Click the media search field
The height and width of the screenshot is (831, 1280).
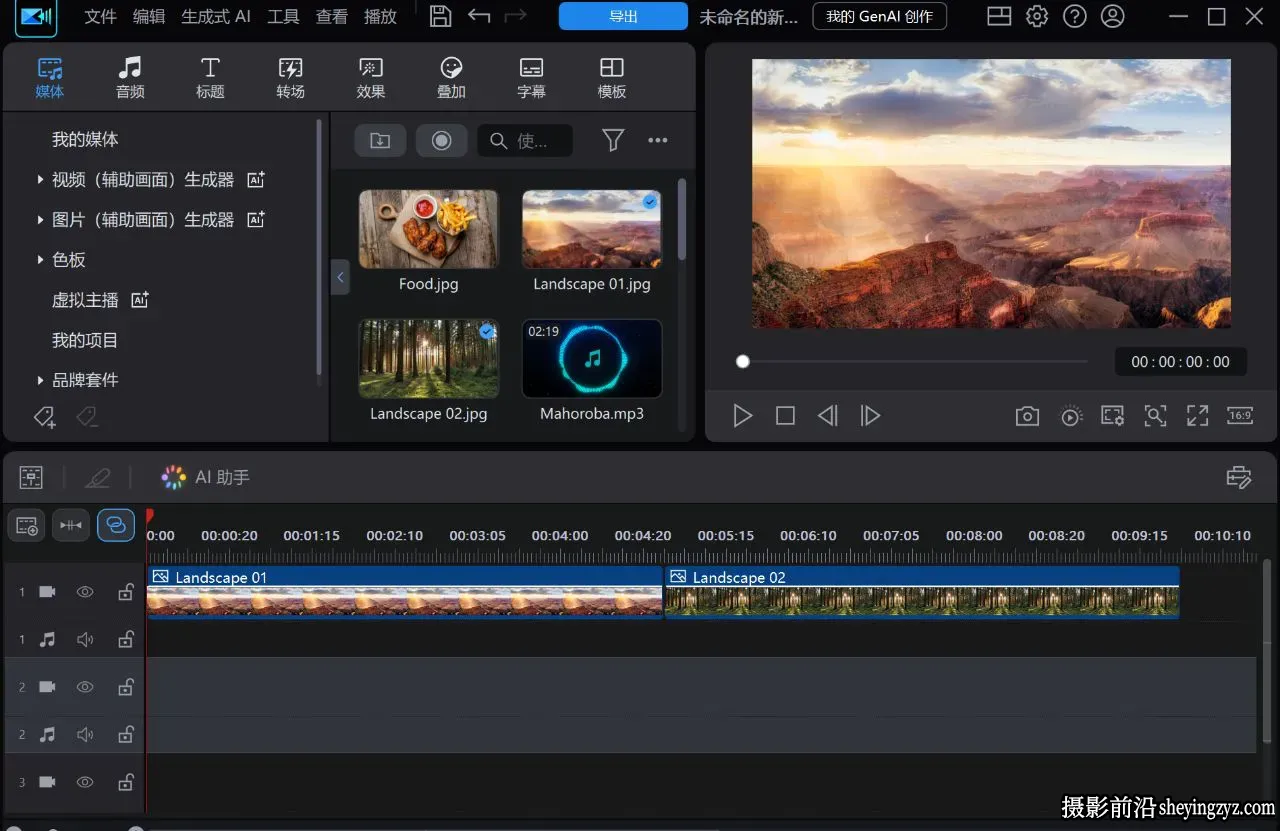[525, 141]
